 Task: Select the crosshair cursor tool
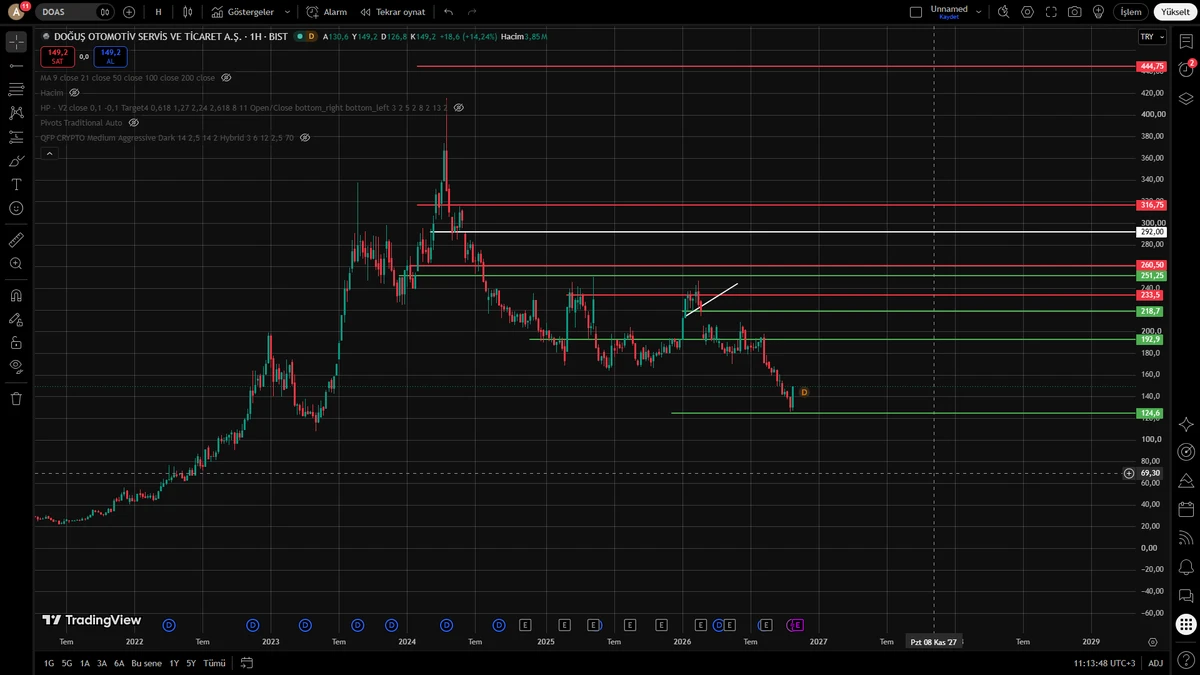tap(16, 42)
